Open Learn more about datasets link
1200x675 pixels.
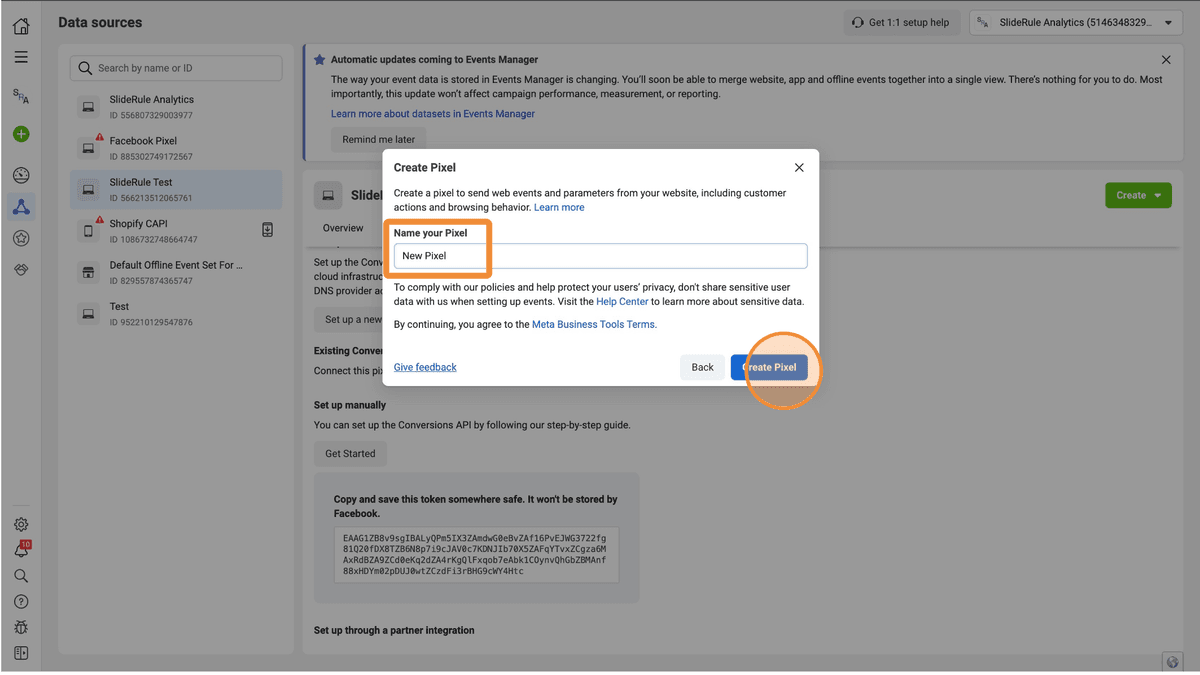pos(433,114)
